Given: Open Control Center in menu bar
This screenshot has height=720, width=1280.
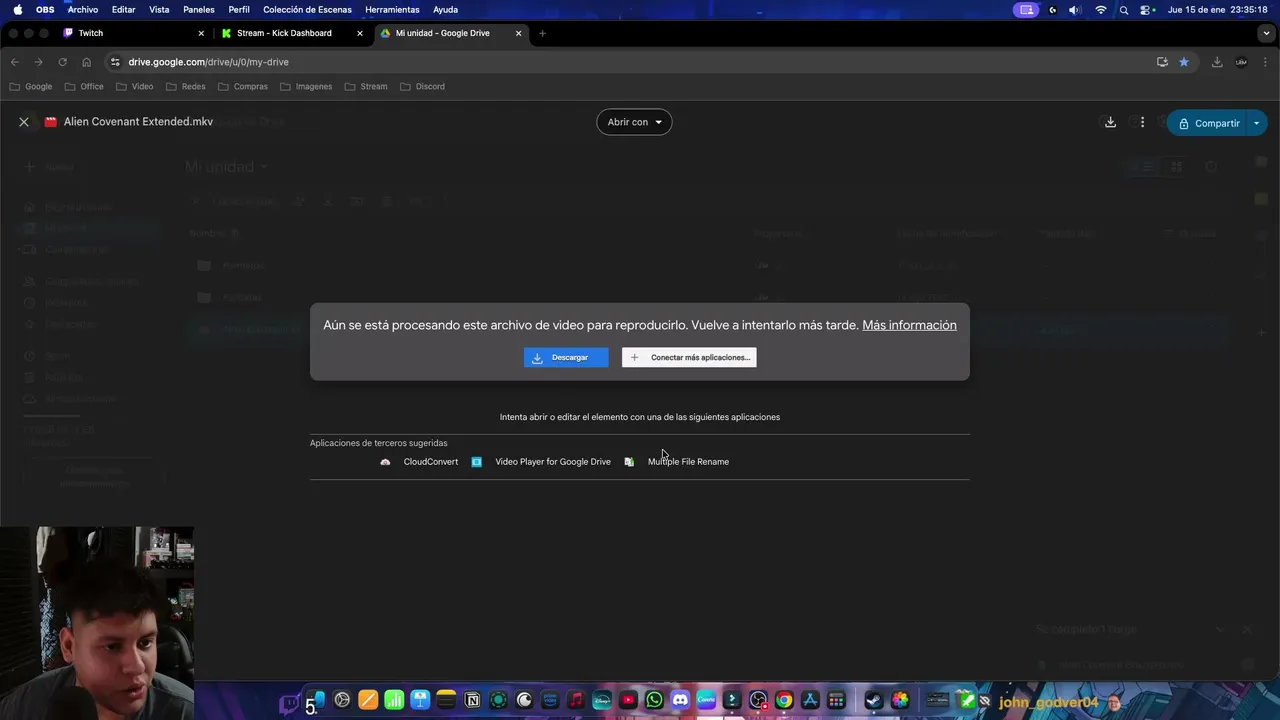Looking at the screenshot, I should (1146, 10).
